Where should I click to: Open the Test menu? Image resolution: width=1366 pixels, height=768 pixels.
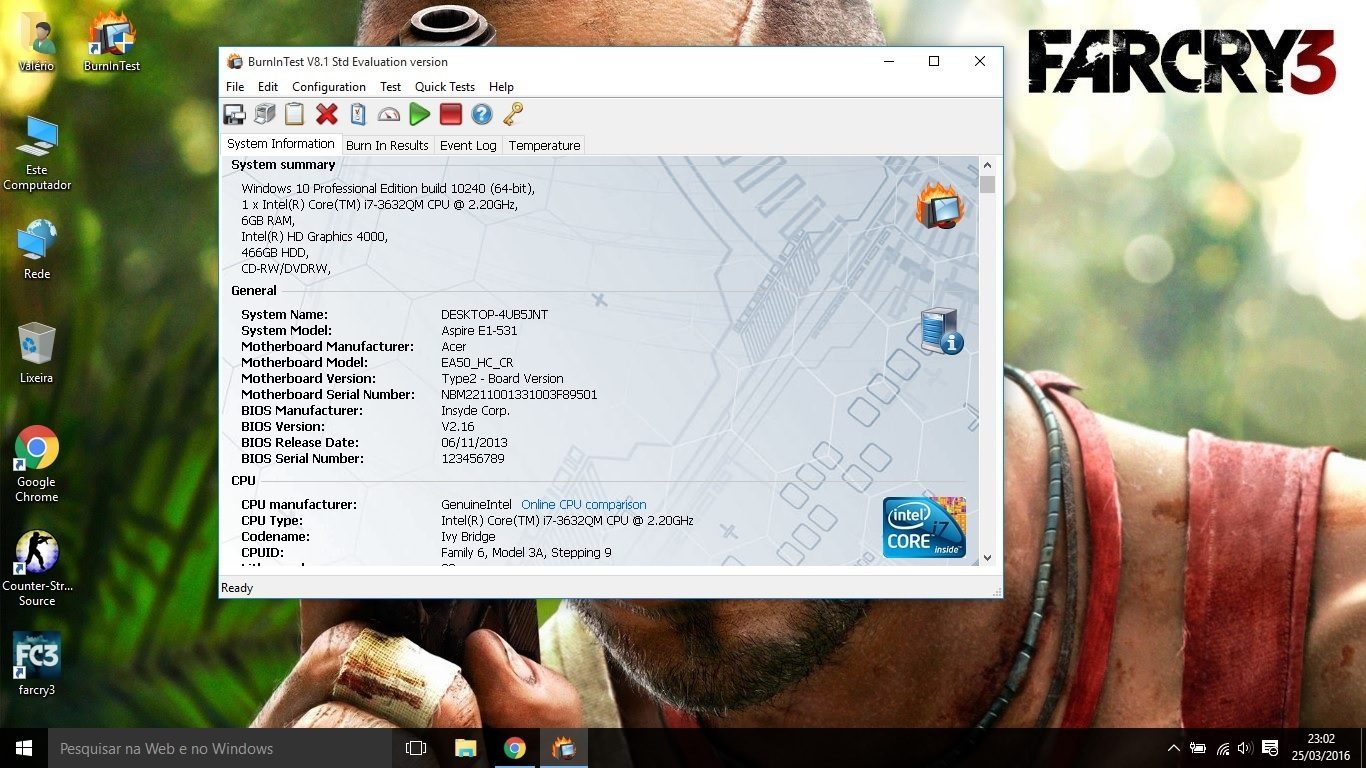click(x=390, y=87)
